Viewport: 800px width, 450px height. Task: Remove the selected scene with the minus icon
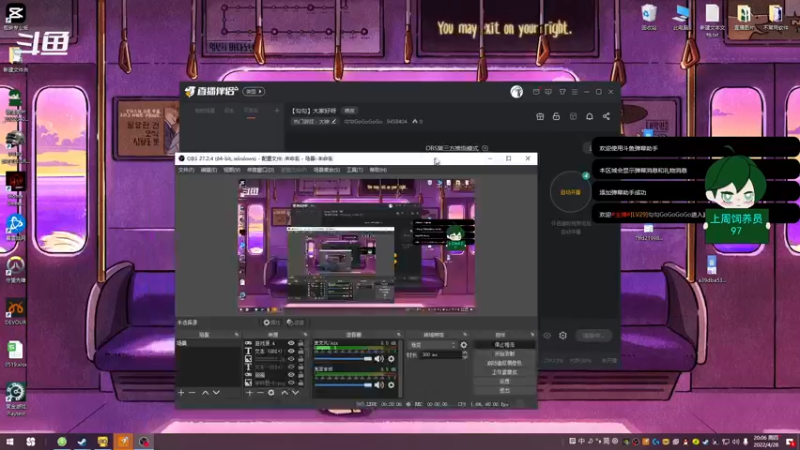pos(192,393)
